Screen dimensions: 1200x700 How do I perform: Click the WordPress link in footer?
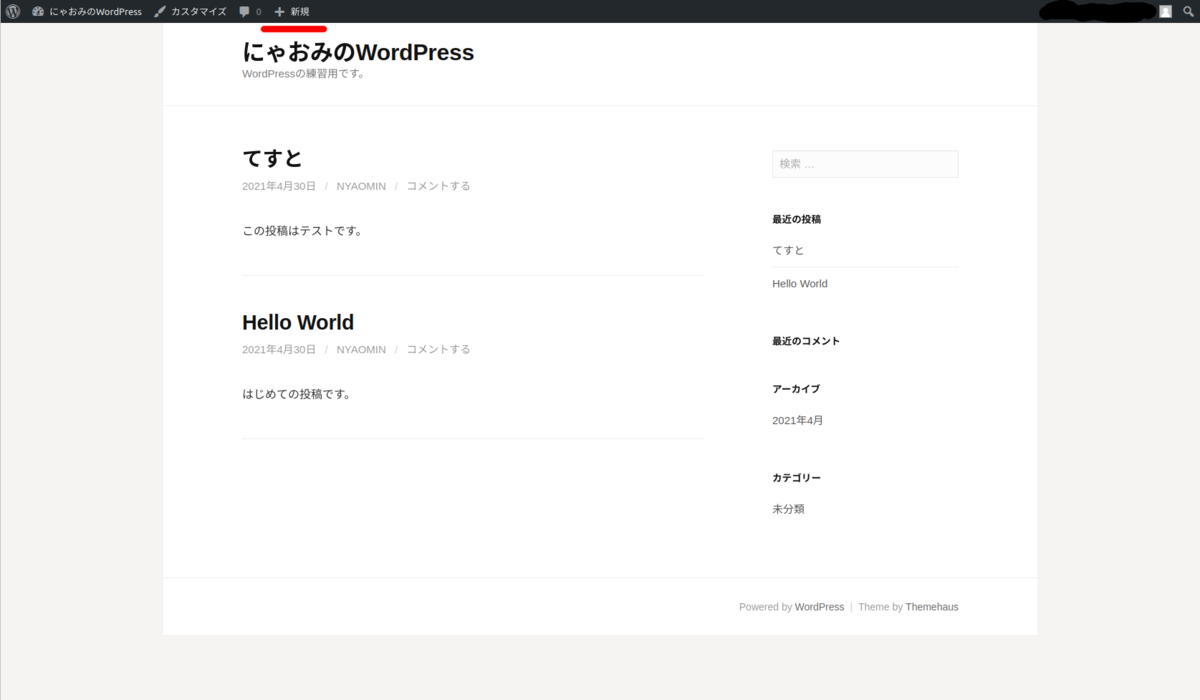coord(819,607)
